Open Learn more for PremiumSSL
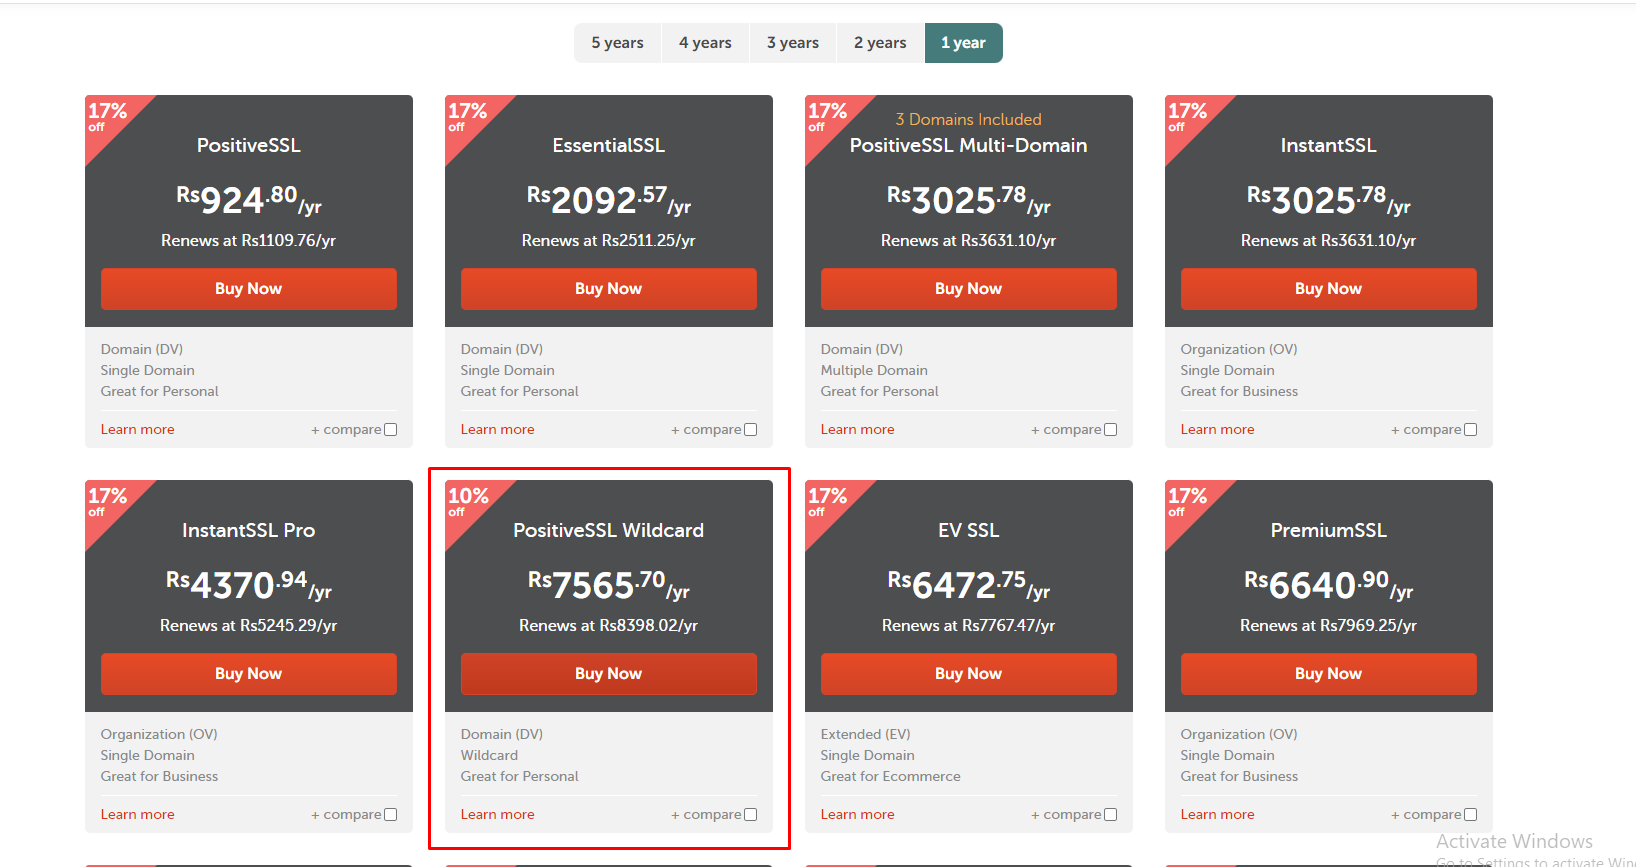 (1218, 815)
